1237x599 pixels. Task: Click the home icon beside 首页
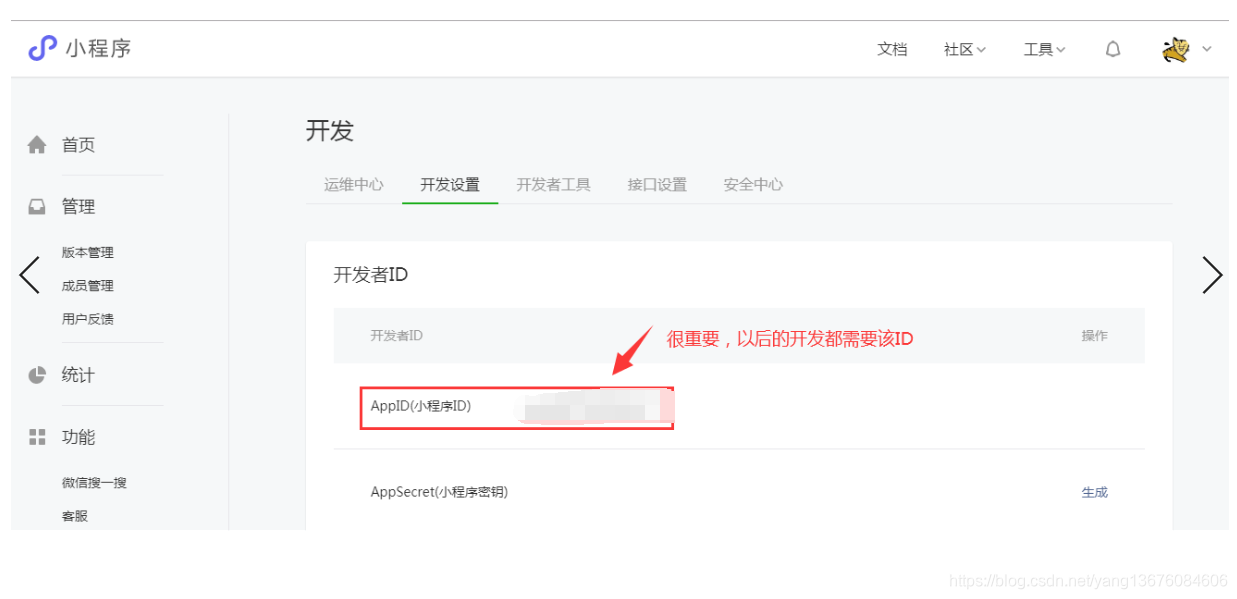pyautogui.click(x=37, y=145)
